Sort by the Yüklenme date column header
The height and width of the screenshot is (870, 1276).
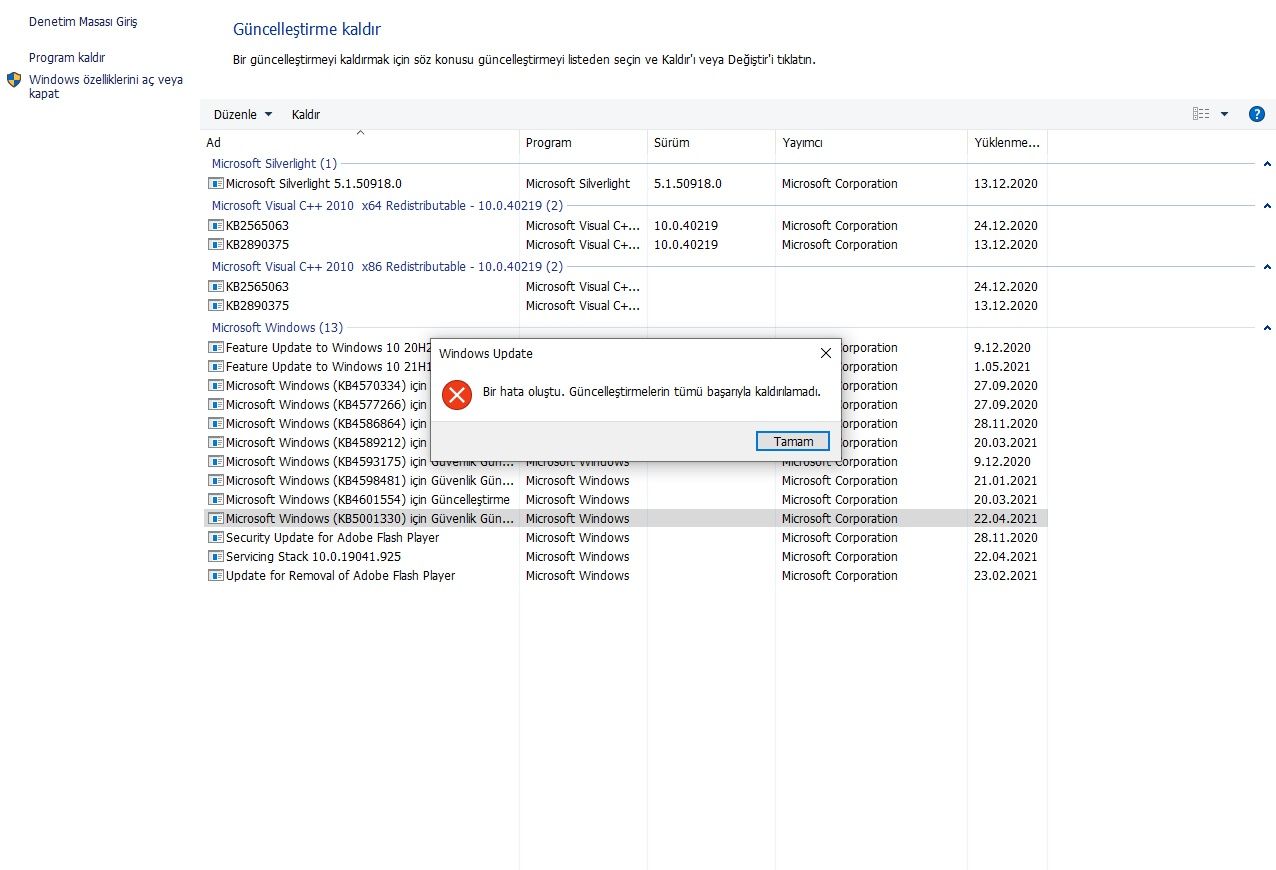pos(1007,143)
